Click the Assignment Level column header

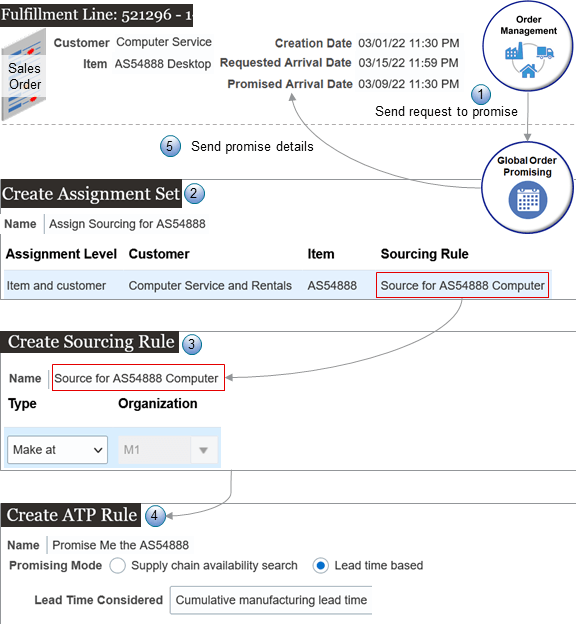coord(61,254)
